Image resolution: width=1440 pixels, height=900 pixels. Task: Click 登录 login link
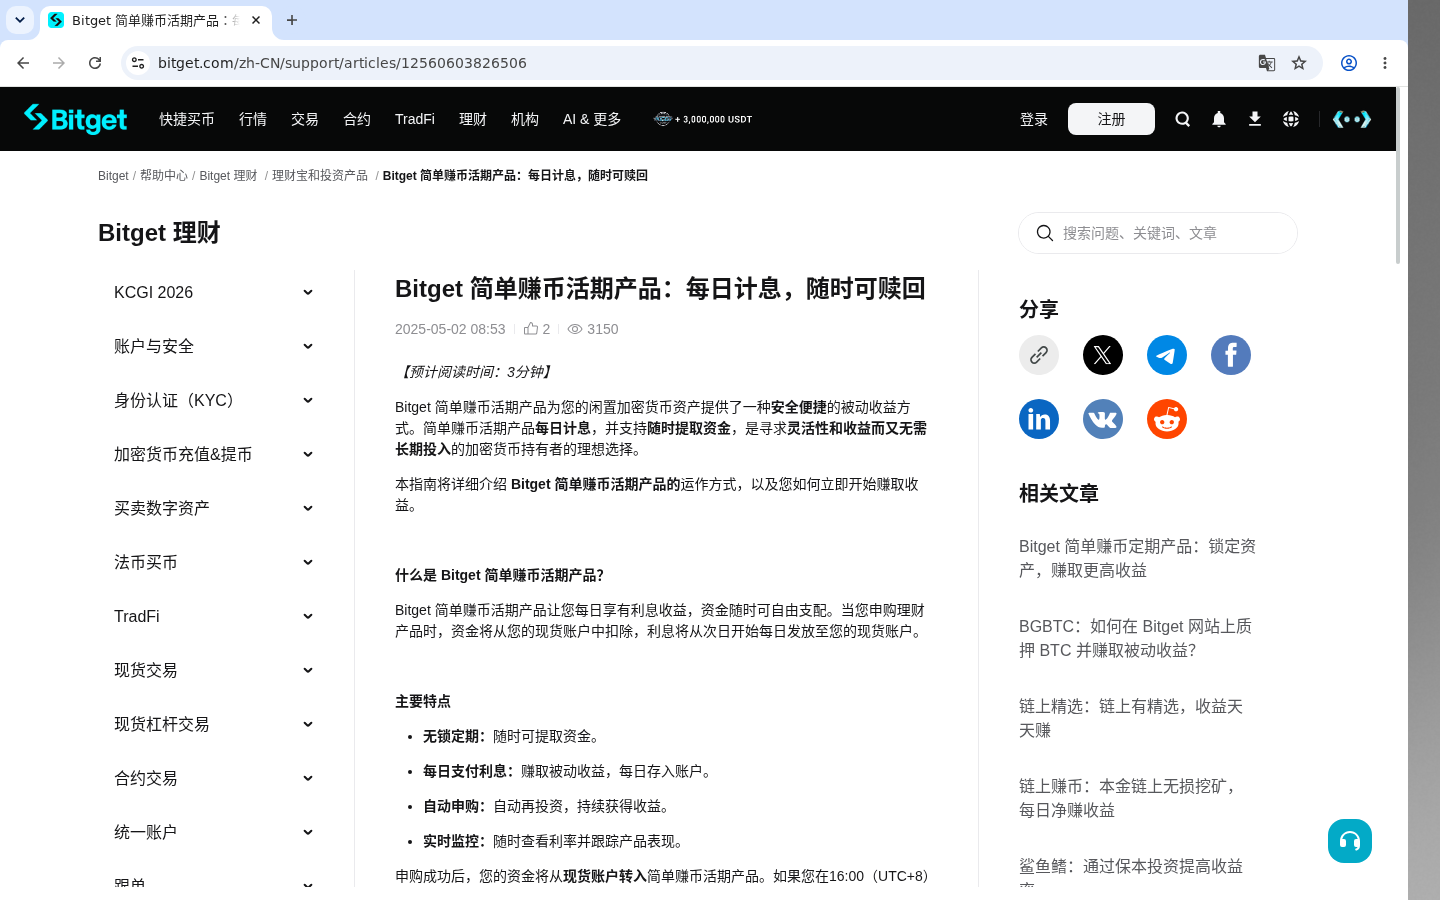[x=1034, y=119]
